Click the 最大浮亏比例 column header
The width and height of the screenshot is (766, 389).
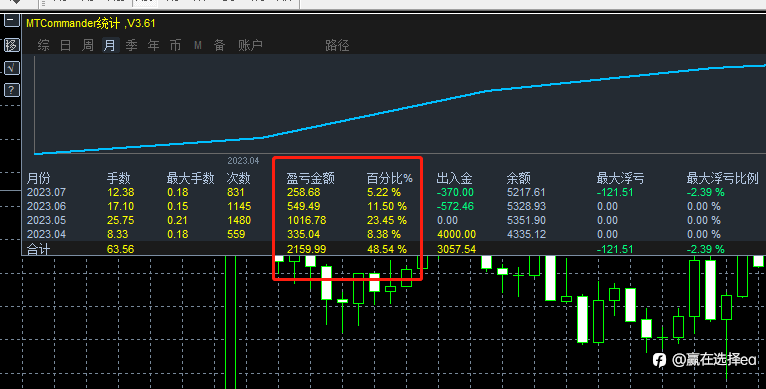723,178
